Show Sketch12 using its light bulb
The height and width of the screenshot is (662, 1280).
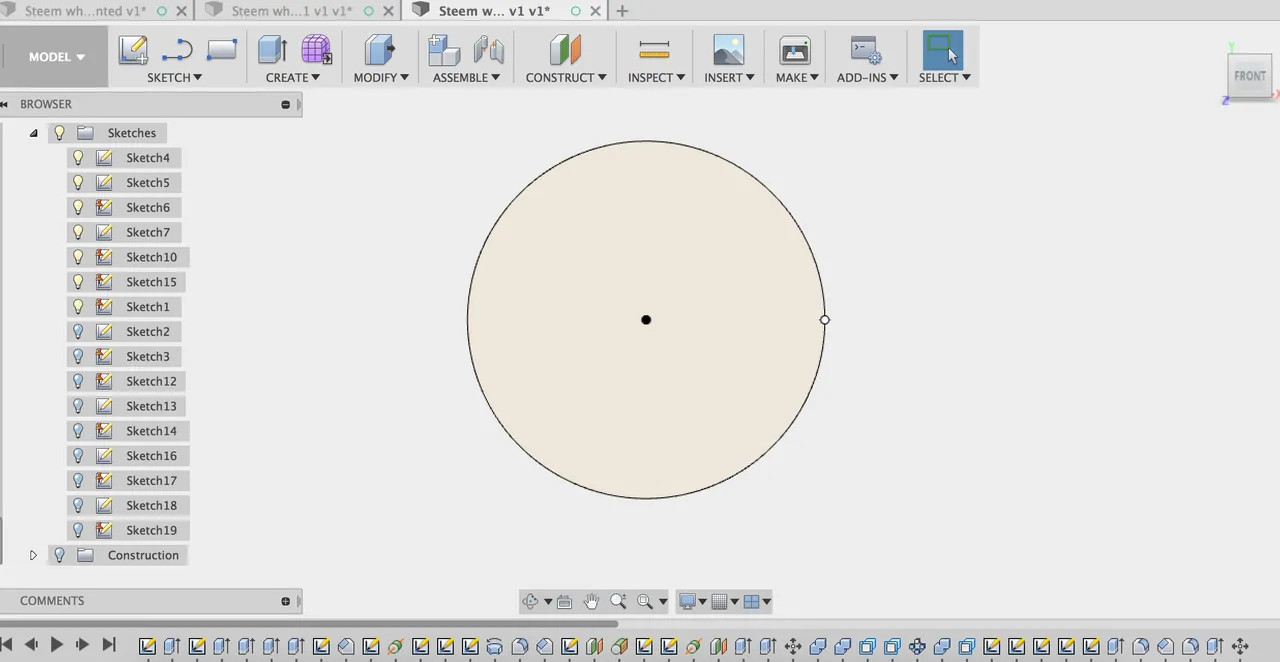pyautogui.click(x=78, y=381)
